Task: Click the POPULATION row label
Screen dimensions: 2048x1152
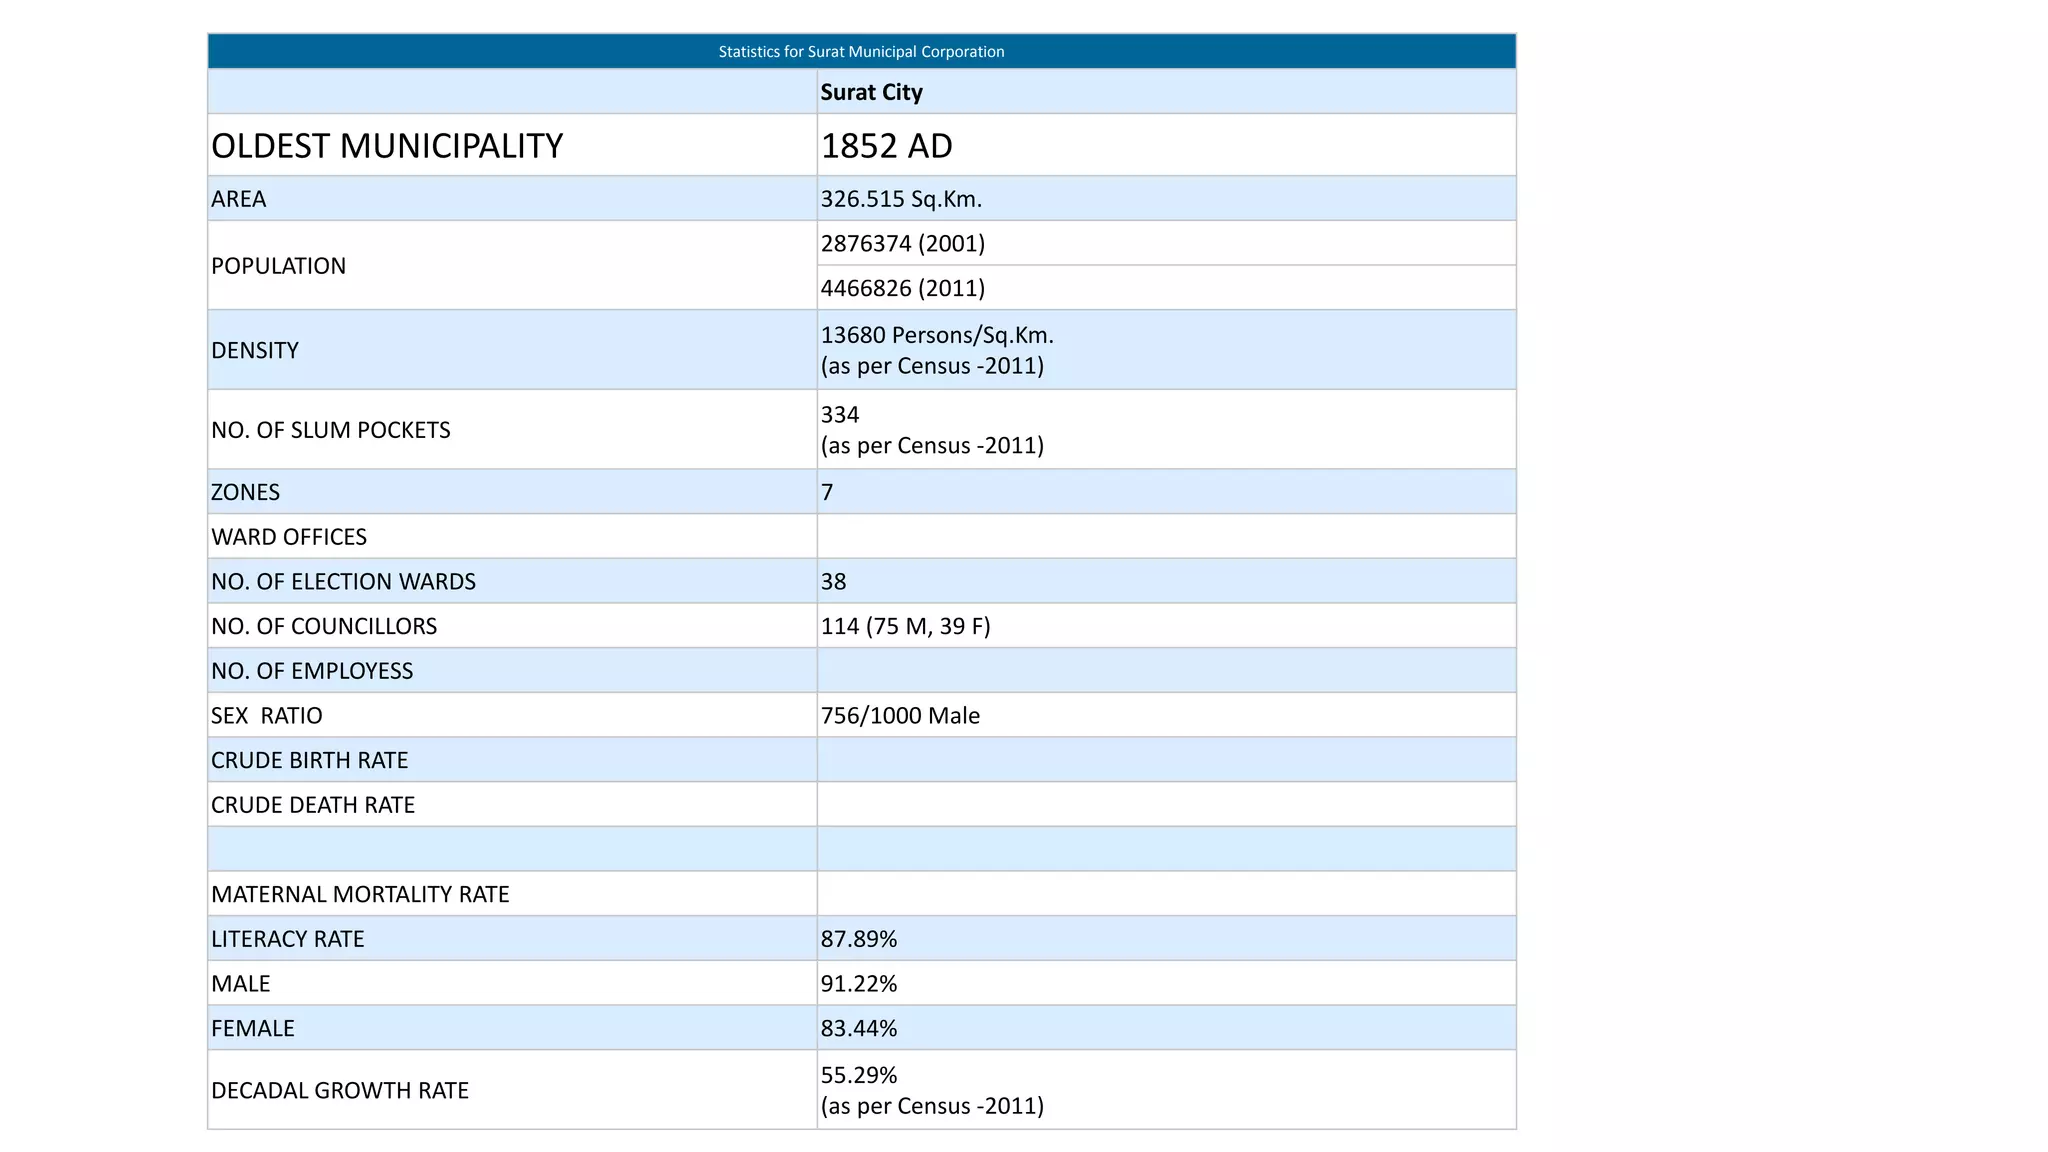Action: point(279,266)
